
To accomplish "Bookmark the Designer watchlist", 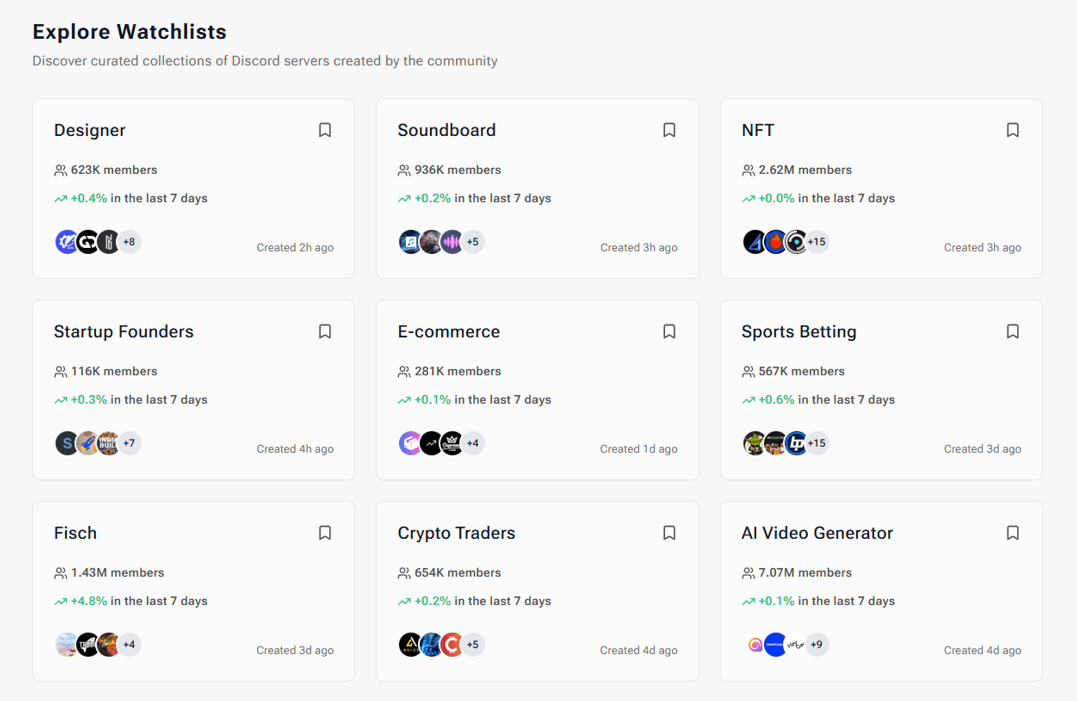I will point(324,129).
